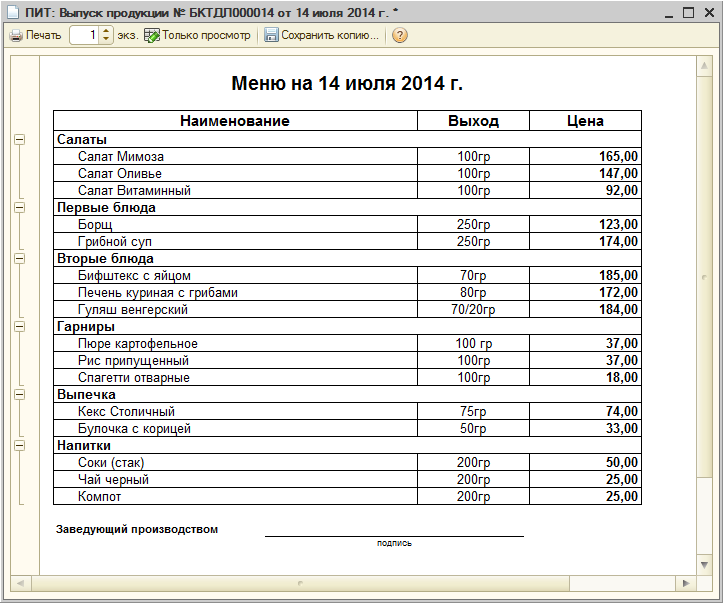Click the horizontal scrollbar thumb
The image size is (723, 603).
pos(300,583)
